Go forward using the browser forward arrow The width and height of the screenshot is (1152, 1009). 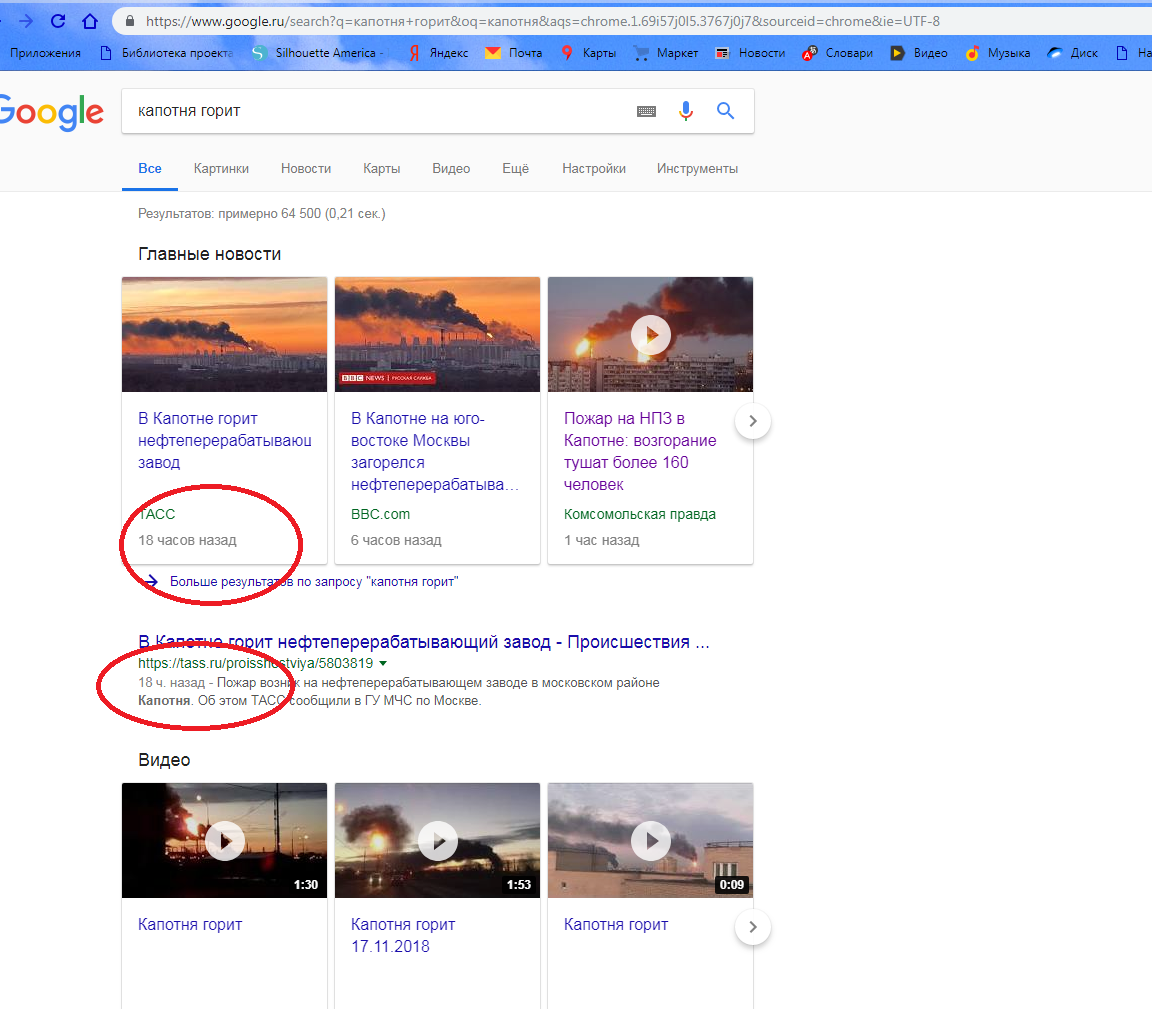point(26,21)
